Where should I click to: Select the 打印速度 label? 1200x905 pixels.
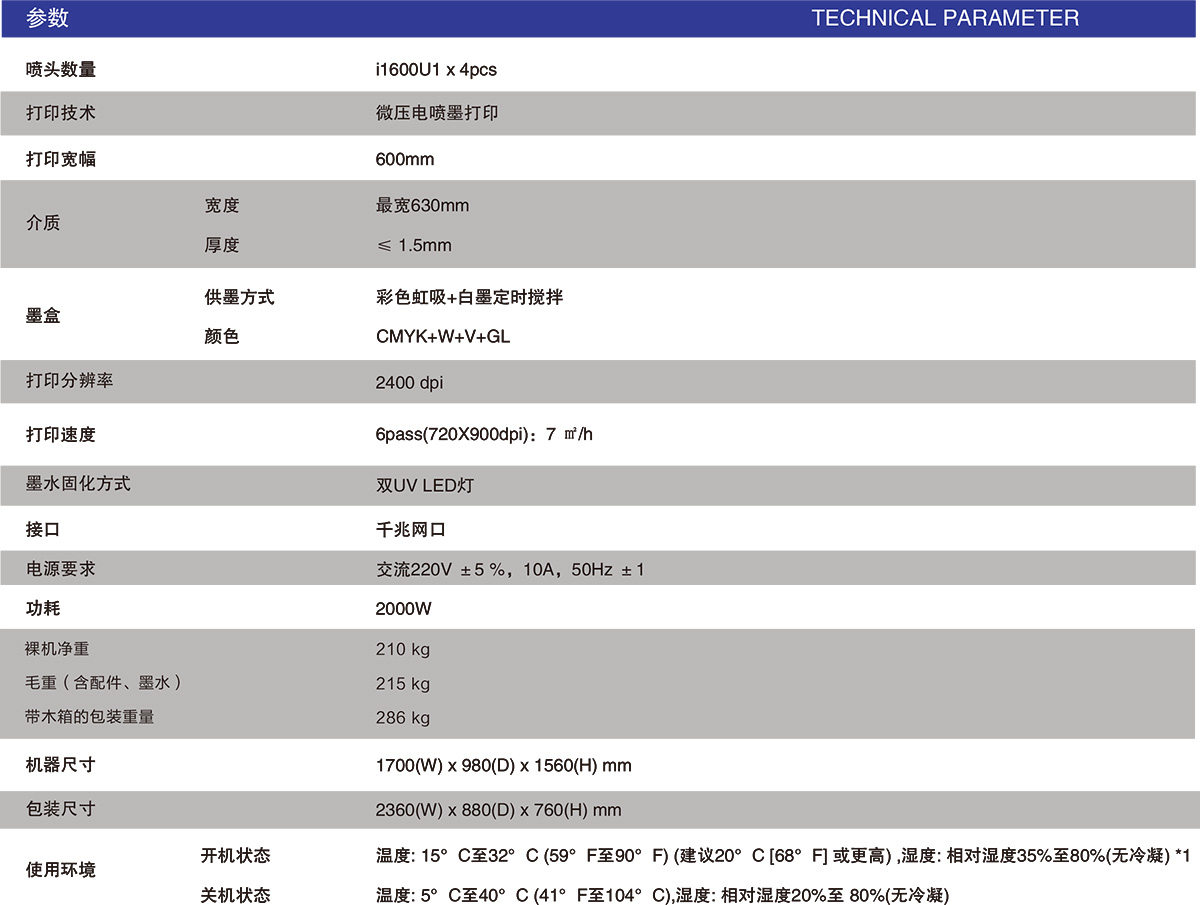click(x=61, y=435)
